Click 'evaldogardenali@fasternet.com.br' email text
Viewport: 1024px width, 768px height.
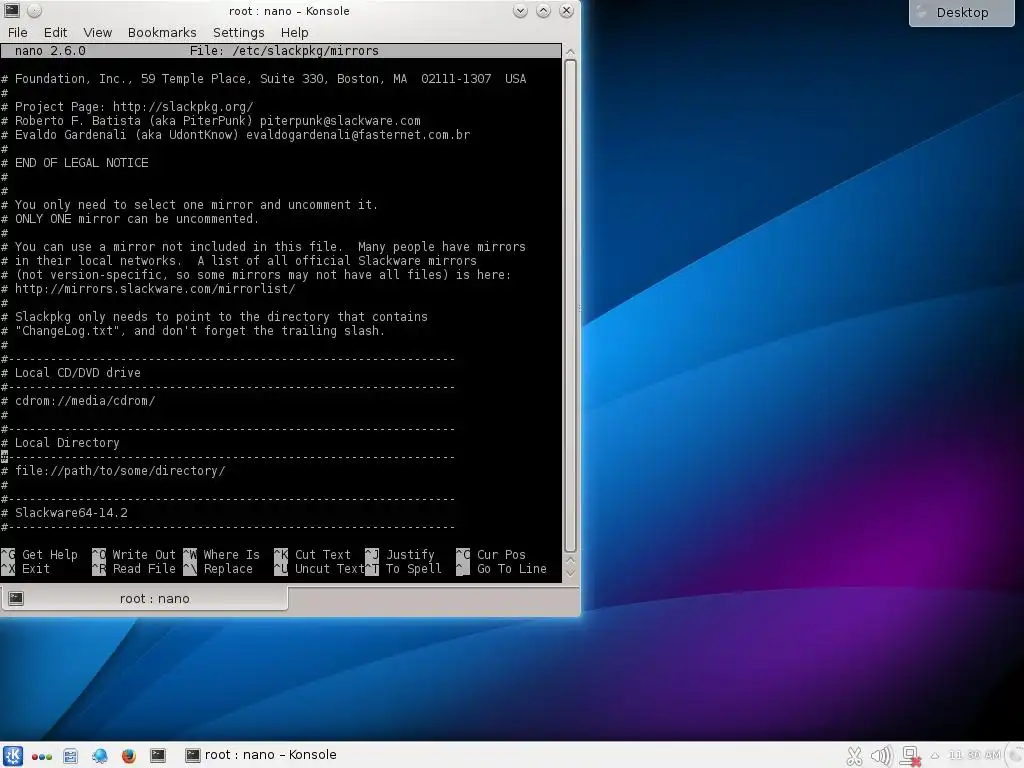tap(358, 135)
